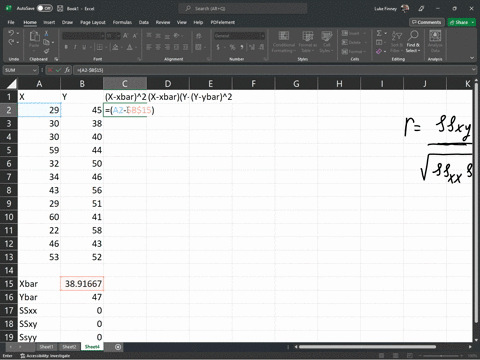Click the Cancel formula X icon
Viewport: 480px width, 360px height.
click(x=50, y=70)
